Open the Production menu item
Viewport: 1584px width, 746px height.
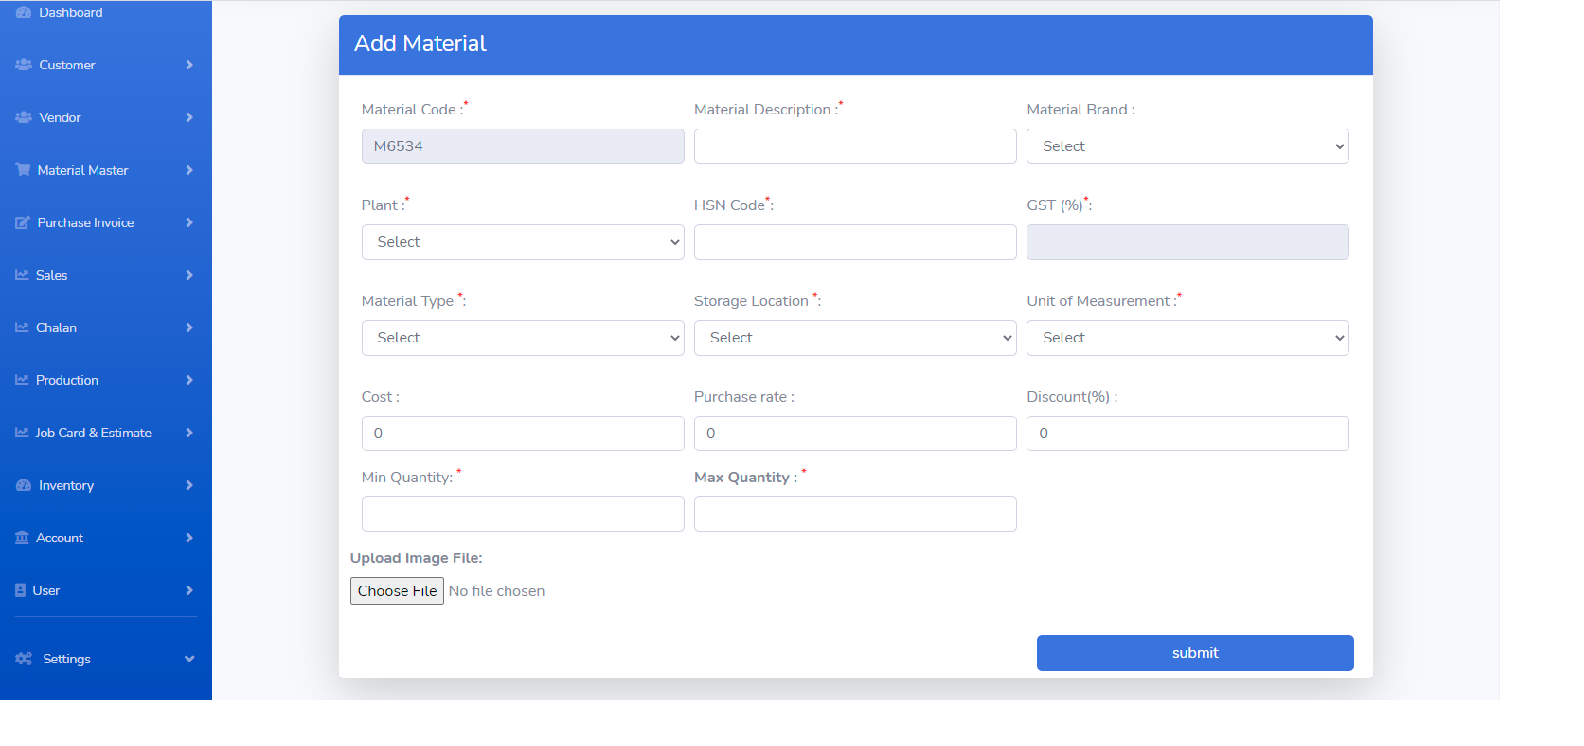pyautogui.click(x=67, y=381)
